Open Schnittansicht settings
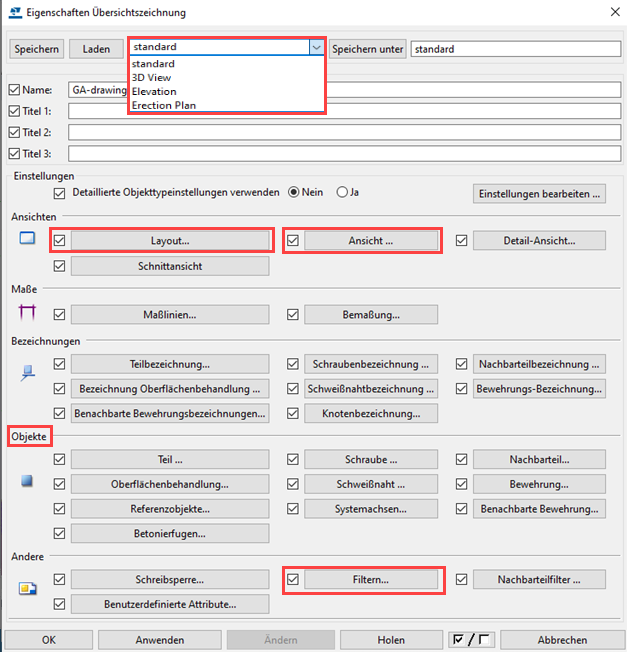627x652 pixels. coord(170,266)
